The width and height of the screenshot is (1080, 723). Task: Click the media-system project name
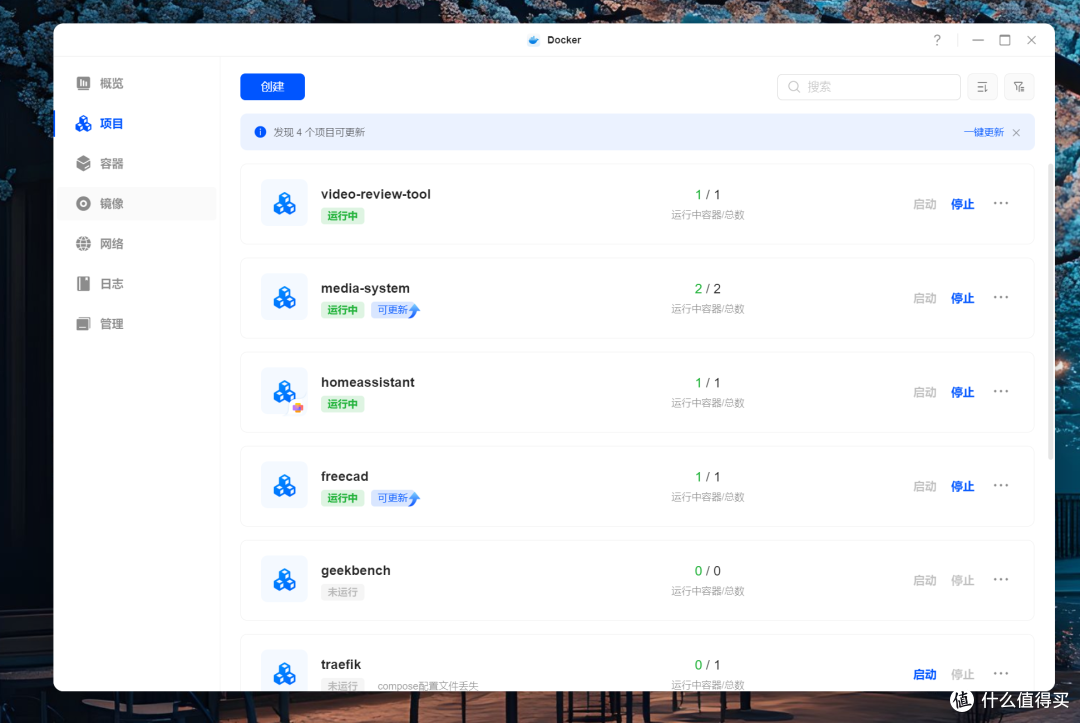[365, 289]
